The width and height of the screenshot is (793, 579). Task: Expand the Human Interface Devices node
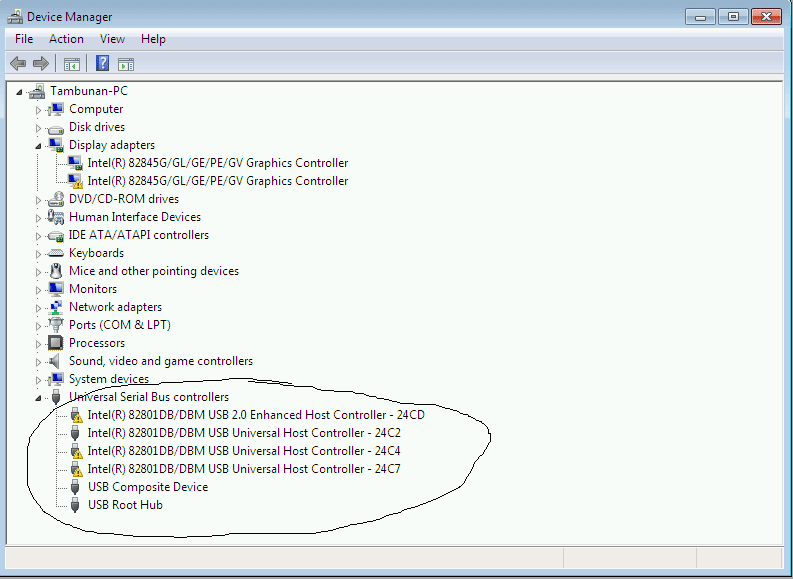[38, 218]
